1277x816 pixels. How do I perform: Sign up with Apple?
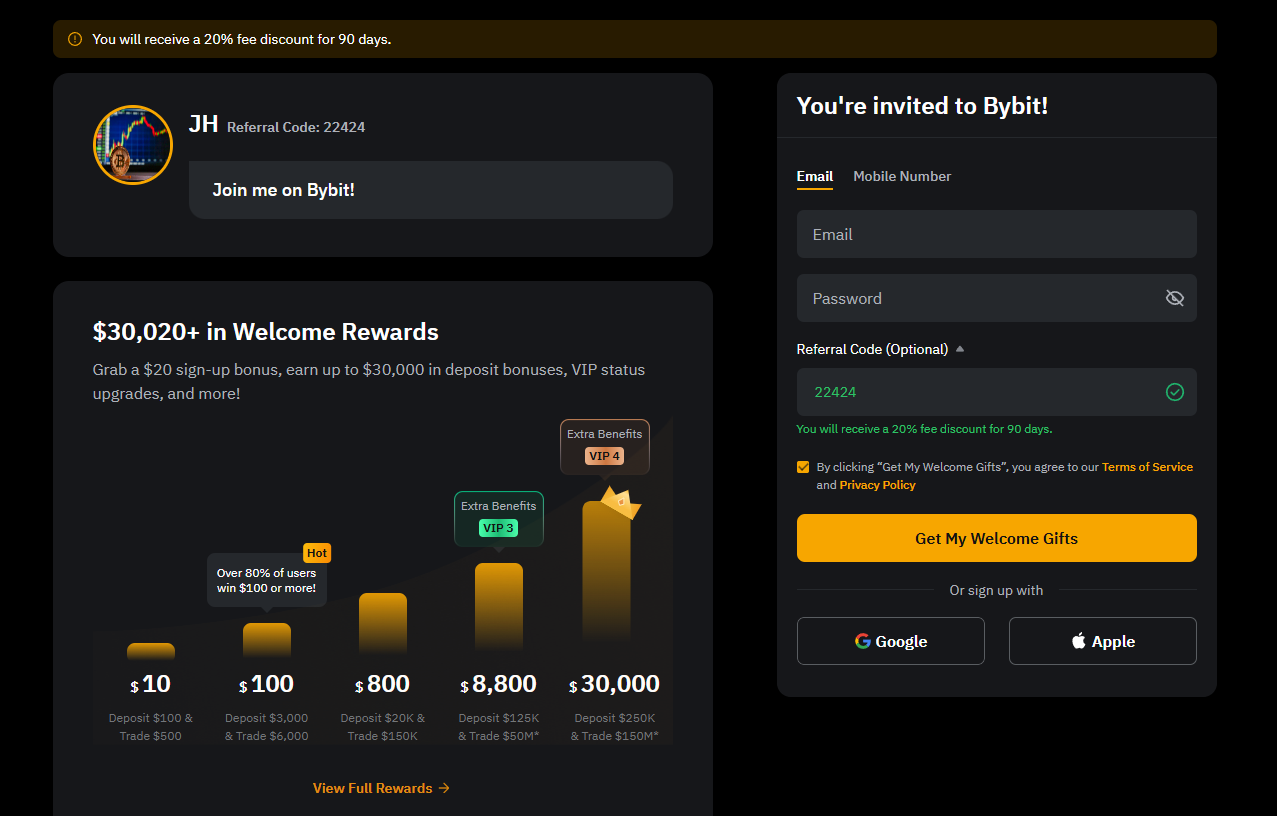[1103, 641]
